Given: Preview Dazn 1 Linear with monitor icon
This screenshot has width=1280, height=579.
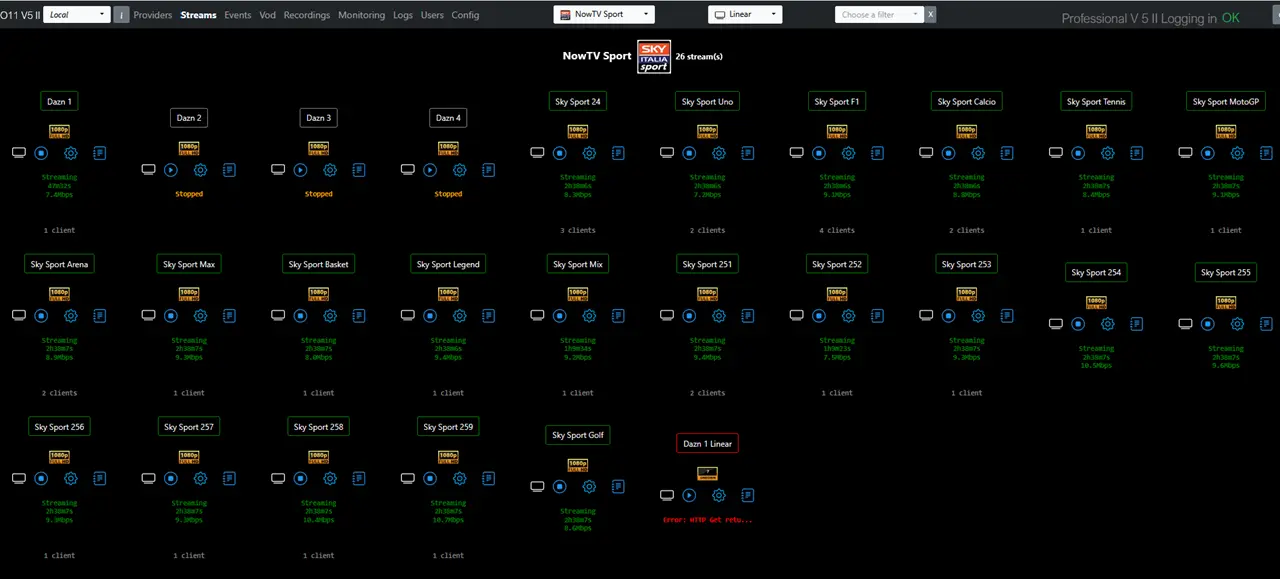Looking at the screenshot, I should click(667, 495).
